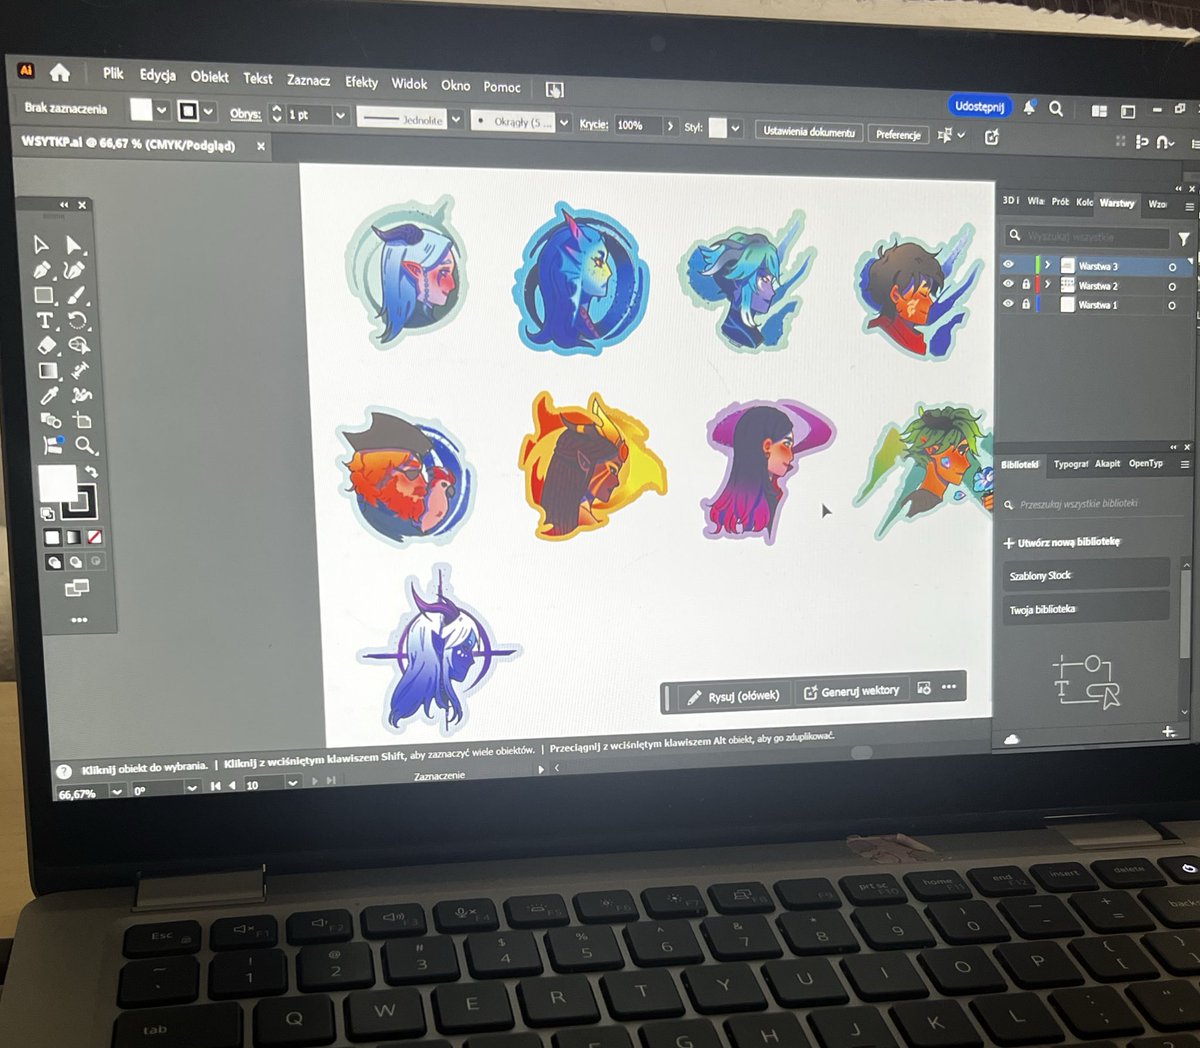Filter layers with funnel icon
Image resolution: width=1200 pixels, height=1048 pixels.
click(1184, 239)
